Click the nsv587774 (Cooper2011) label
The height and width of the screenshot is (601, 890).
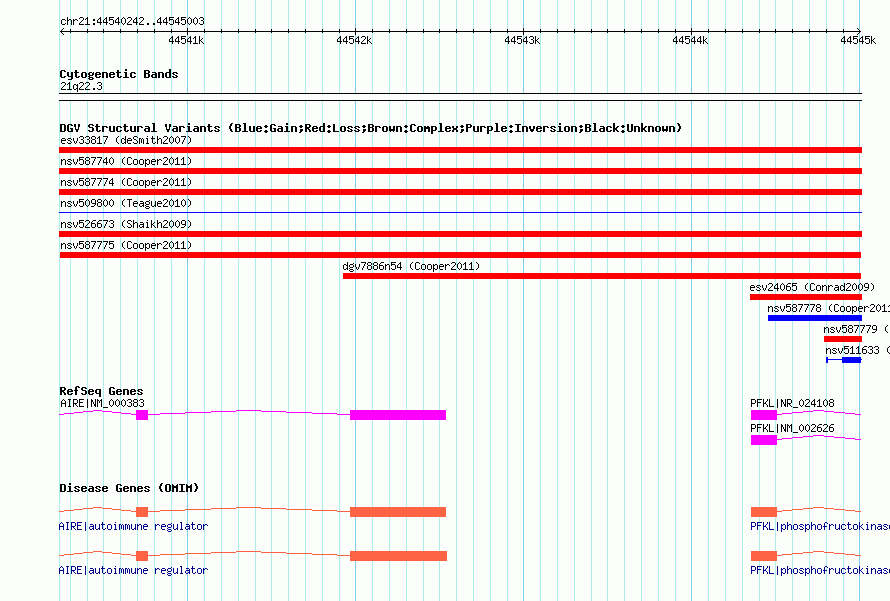tap(126, 182)
